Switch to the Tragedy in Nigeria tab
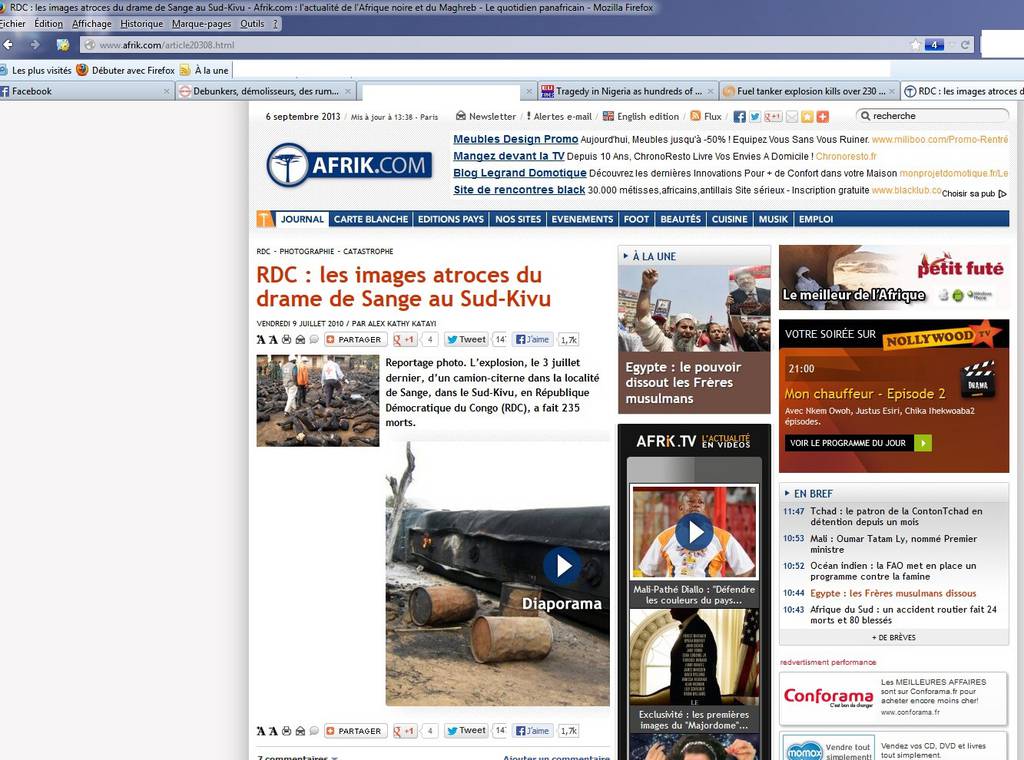The image size is (1024, 760). point(628,91)
